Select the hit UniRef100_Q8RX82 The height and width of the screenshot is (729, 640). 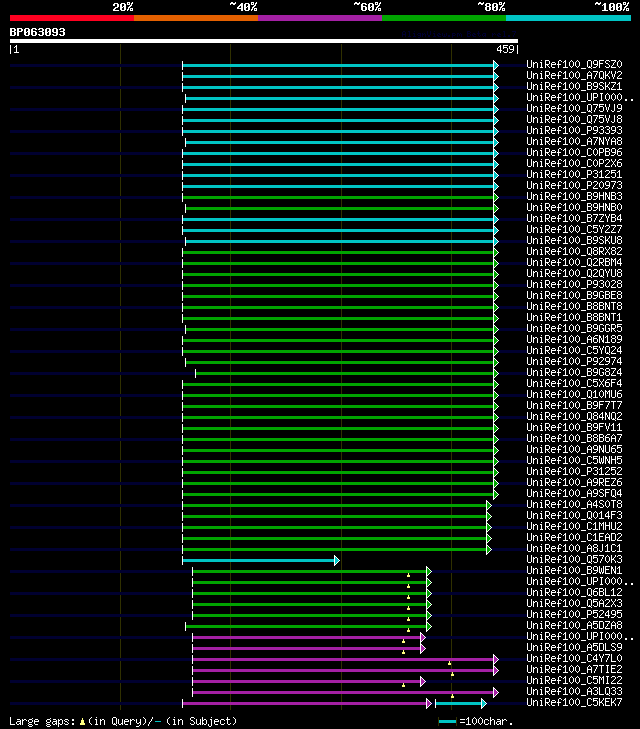(574, 252)
